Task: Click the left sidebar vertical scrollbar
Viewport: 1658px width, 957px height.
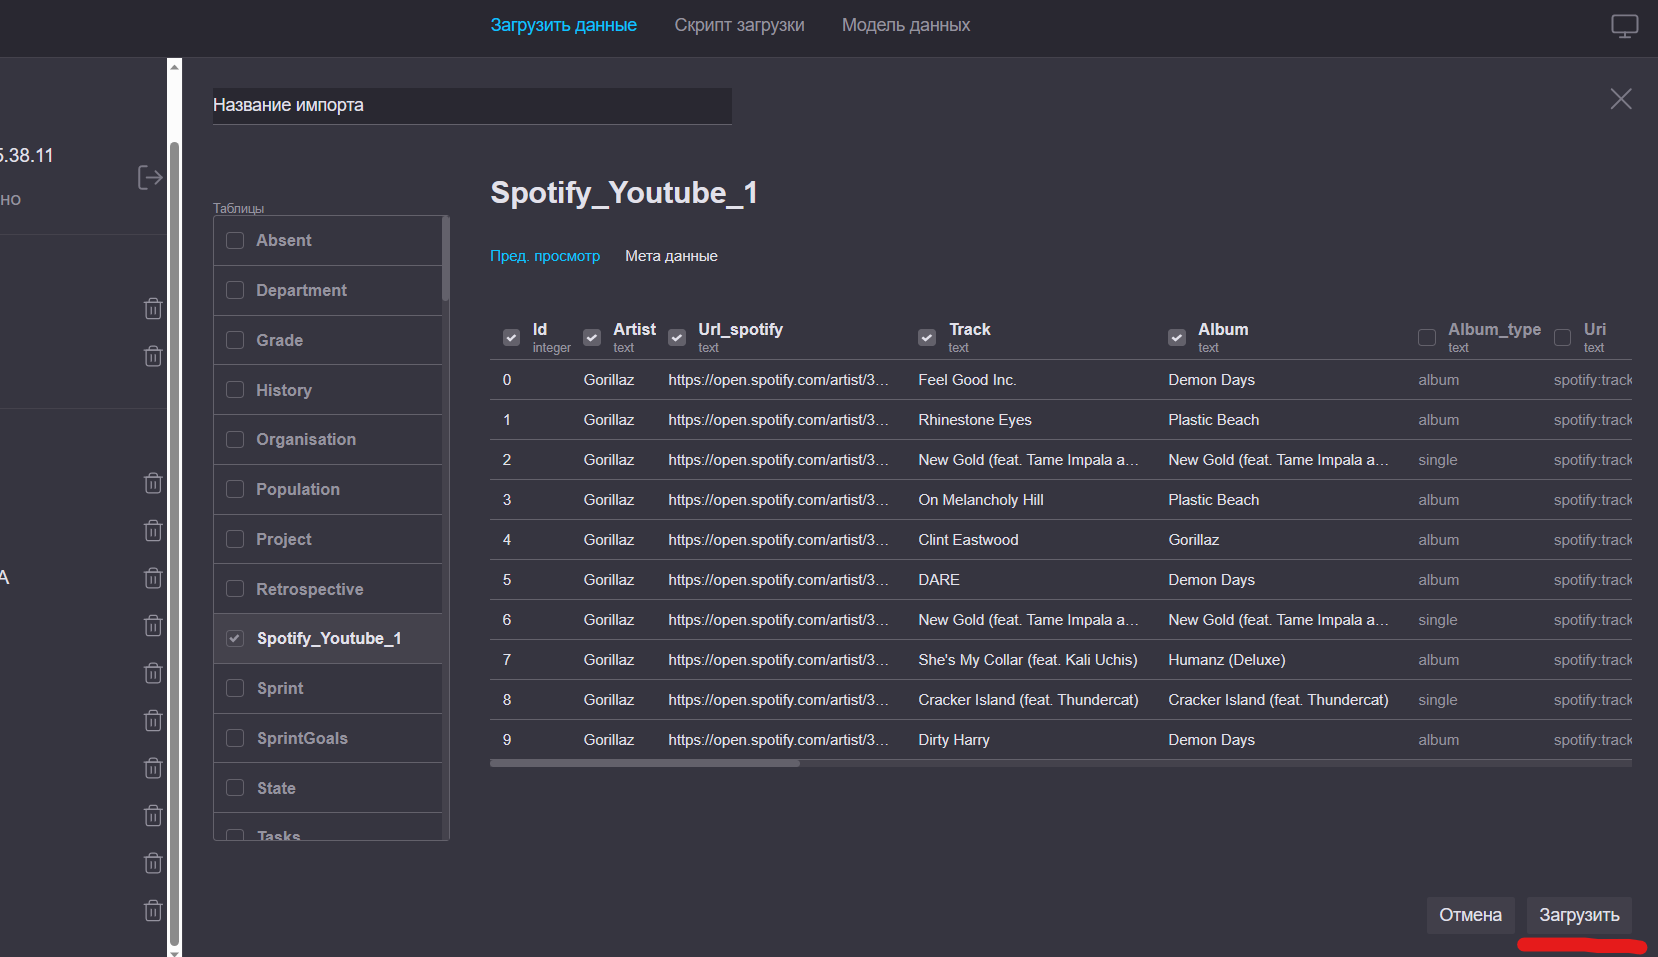Action: [175, 543]
